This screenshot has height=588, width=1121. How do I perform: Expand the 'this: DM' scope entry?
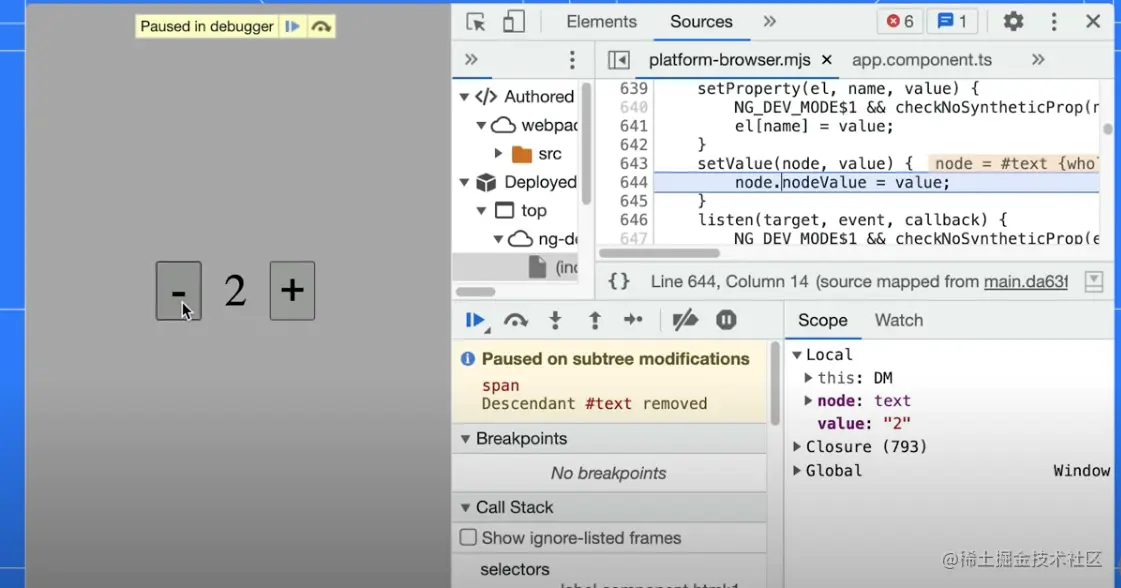click(808, 378)
